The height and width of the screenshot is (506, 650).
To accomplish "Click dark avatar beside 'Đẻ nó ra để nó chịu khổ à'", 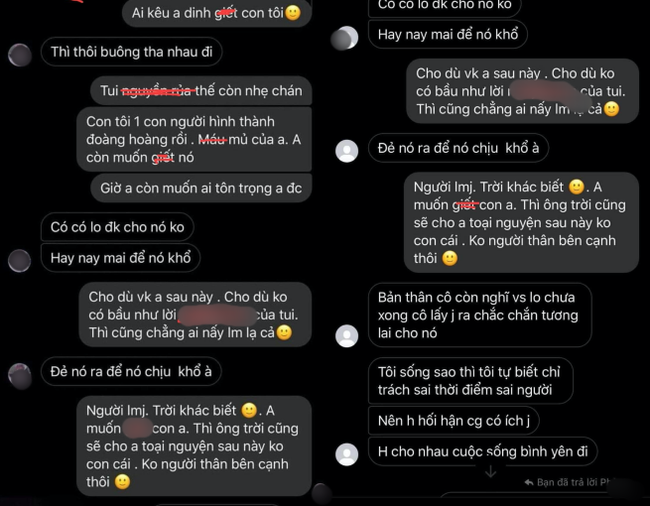I will click(x=20, y=375).
